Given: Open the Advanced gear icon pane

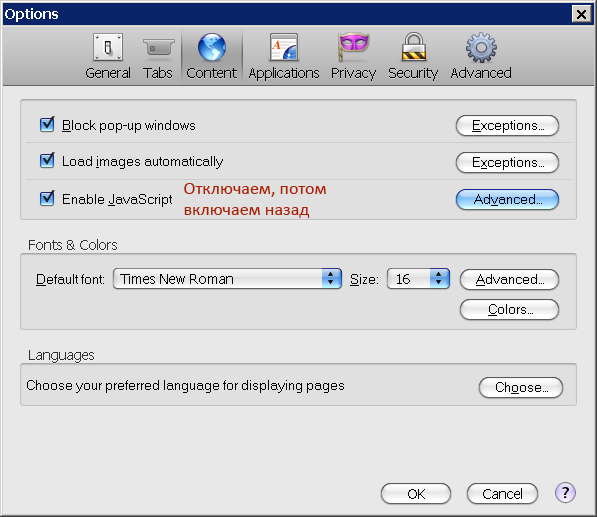Looking at the screenshot, I should [x=481, y=48].
